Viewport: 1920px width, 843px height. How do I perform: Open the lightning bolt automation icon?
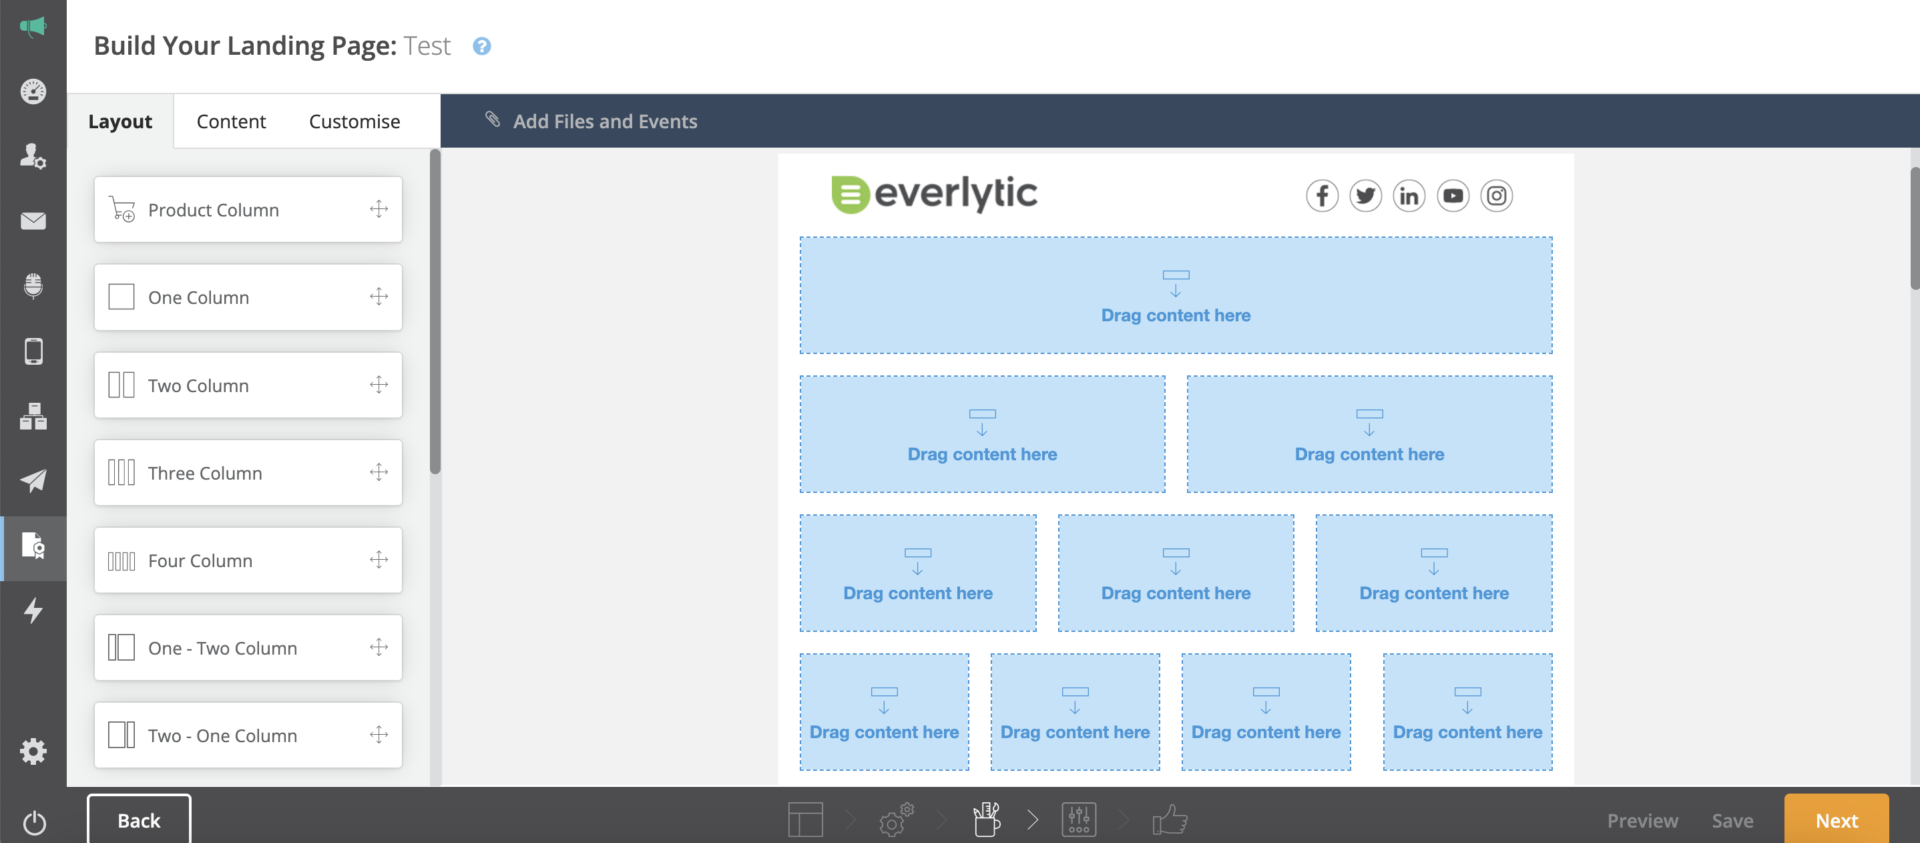pos(33,611)
